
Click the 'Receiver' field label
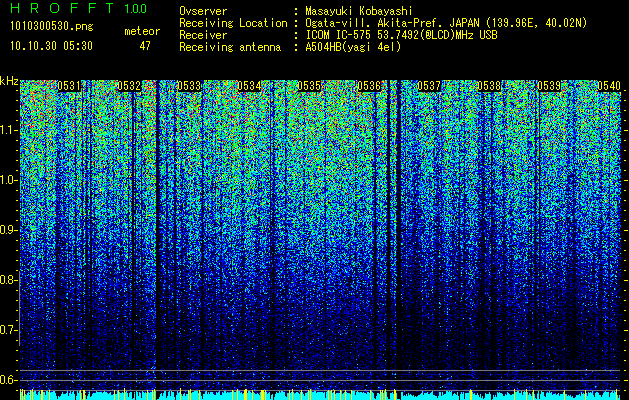click(203, 35)
